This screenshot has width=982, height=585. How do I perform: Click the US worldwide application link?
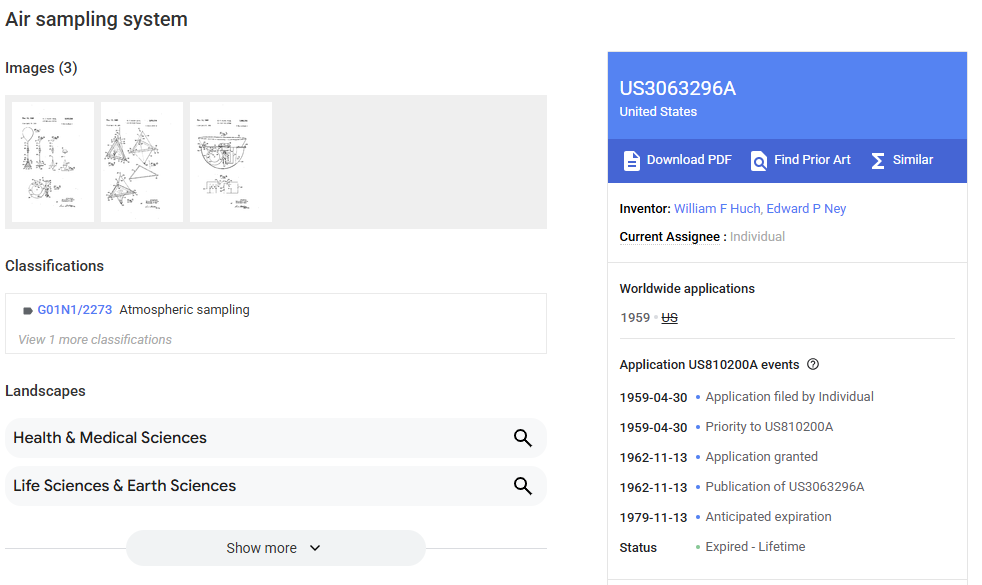(669, 318)
